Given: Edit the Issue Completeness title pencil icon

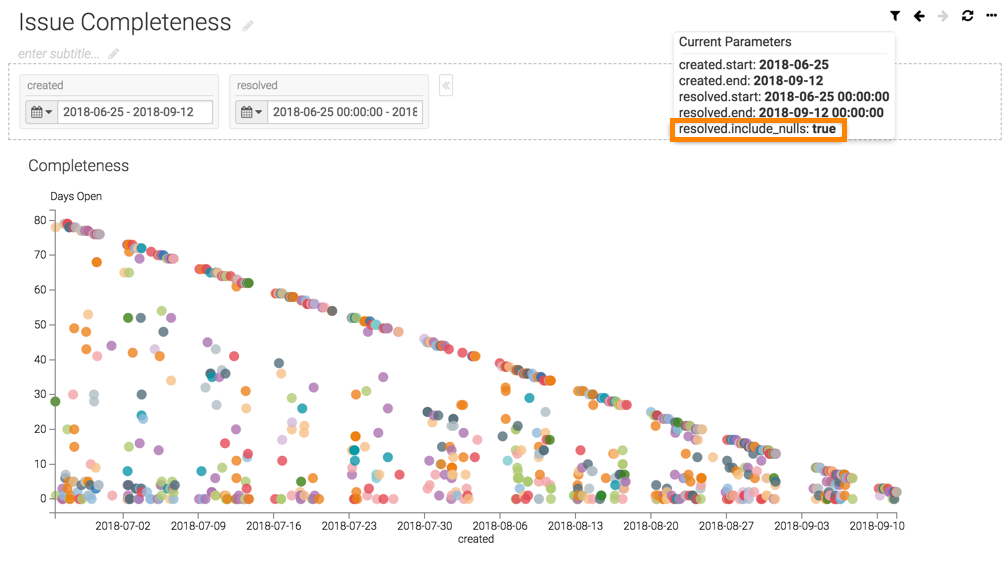Looking at the screenshot, I should coord(248,25).
